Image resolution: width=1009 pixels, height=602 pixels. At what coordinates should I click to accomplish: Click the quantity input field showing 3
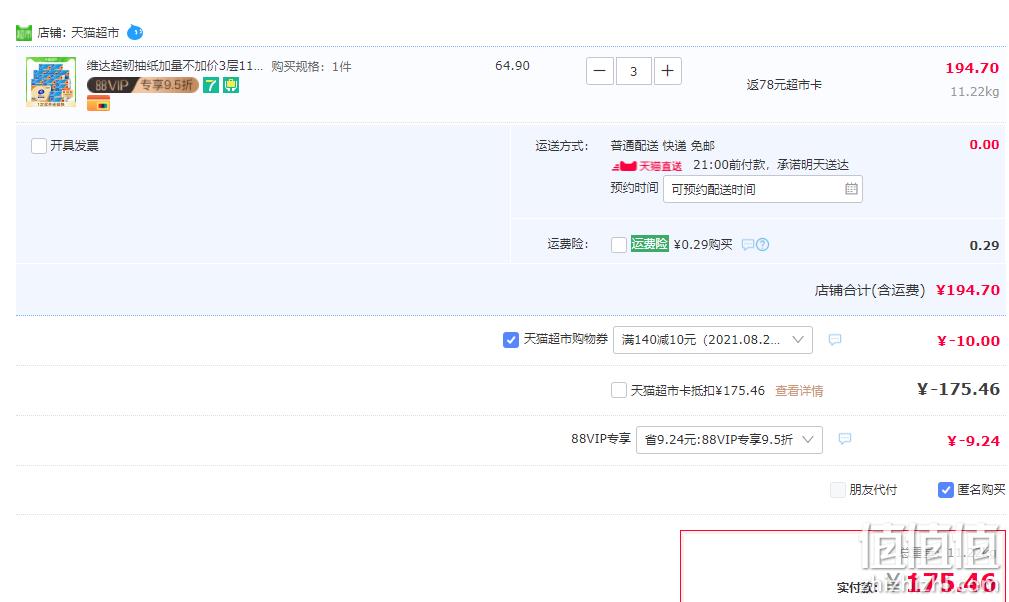pyautogui.click(x=633, y=71)
